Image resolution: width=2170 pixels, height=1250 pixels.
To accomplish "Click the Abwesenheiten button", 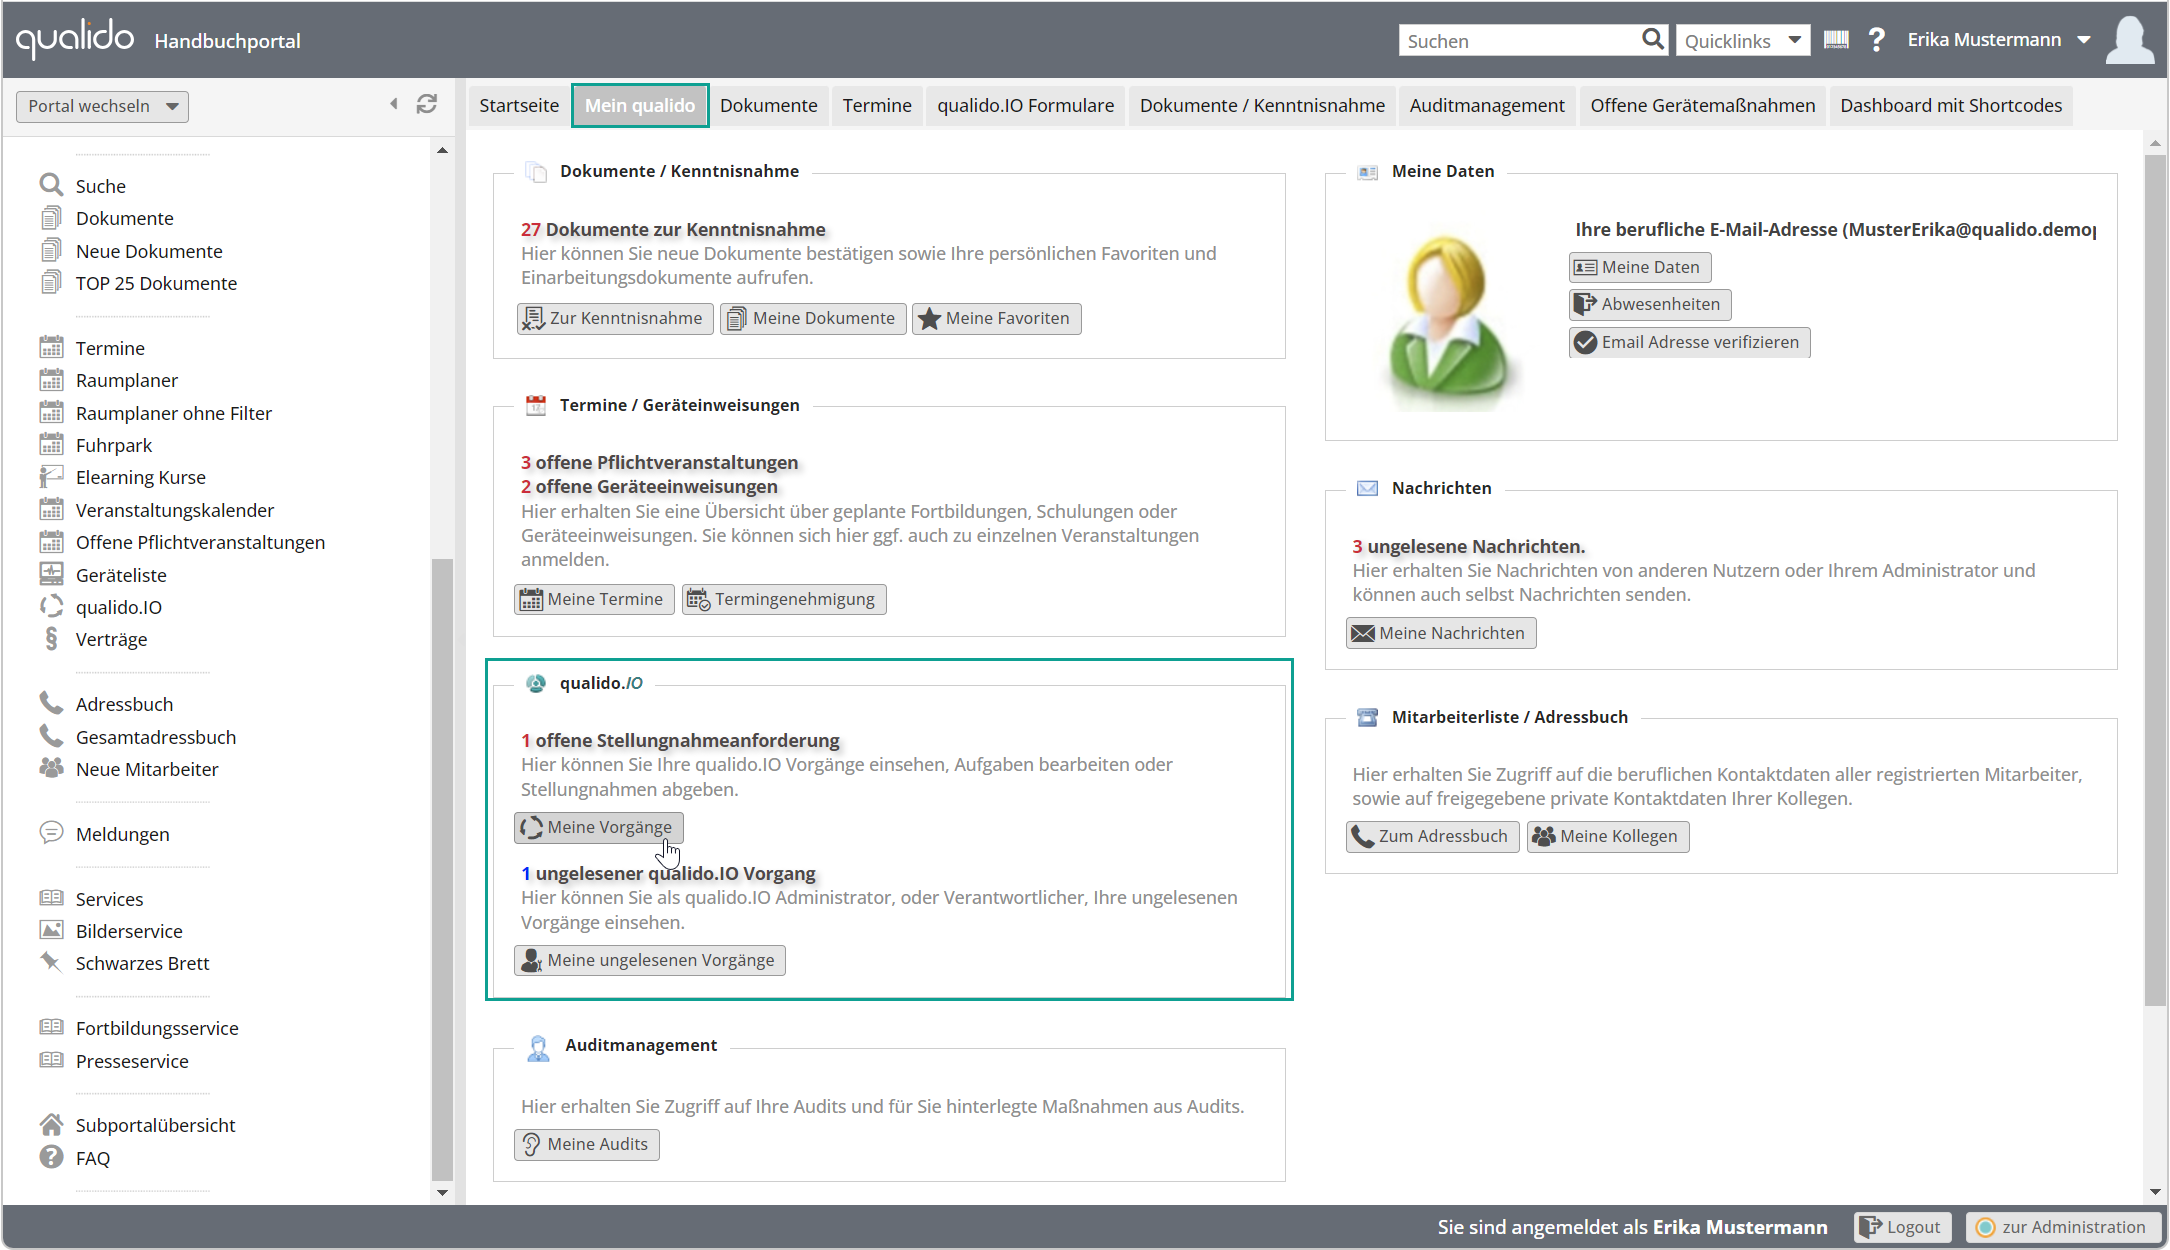I will (x=1650, y=304).
